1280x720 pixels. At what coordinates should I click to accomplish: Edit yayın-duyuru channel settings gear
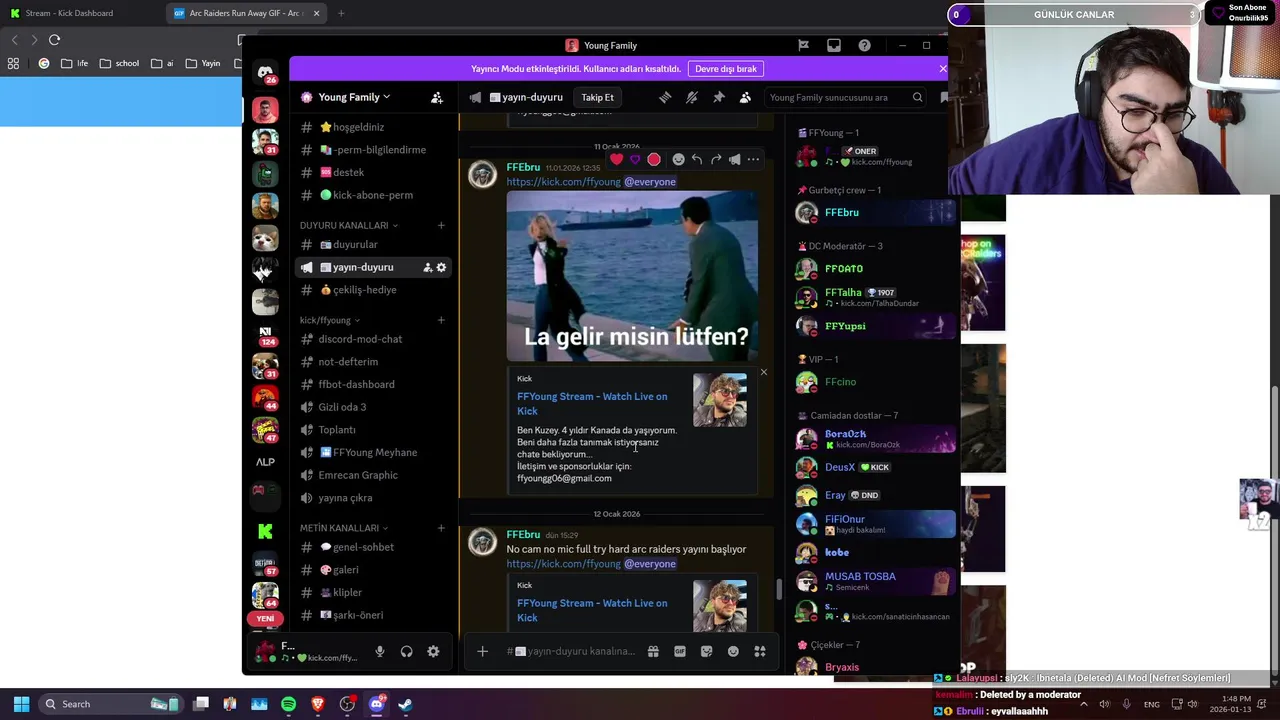coord(441,267)
